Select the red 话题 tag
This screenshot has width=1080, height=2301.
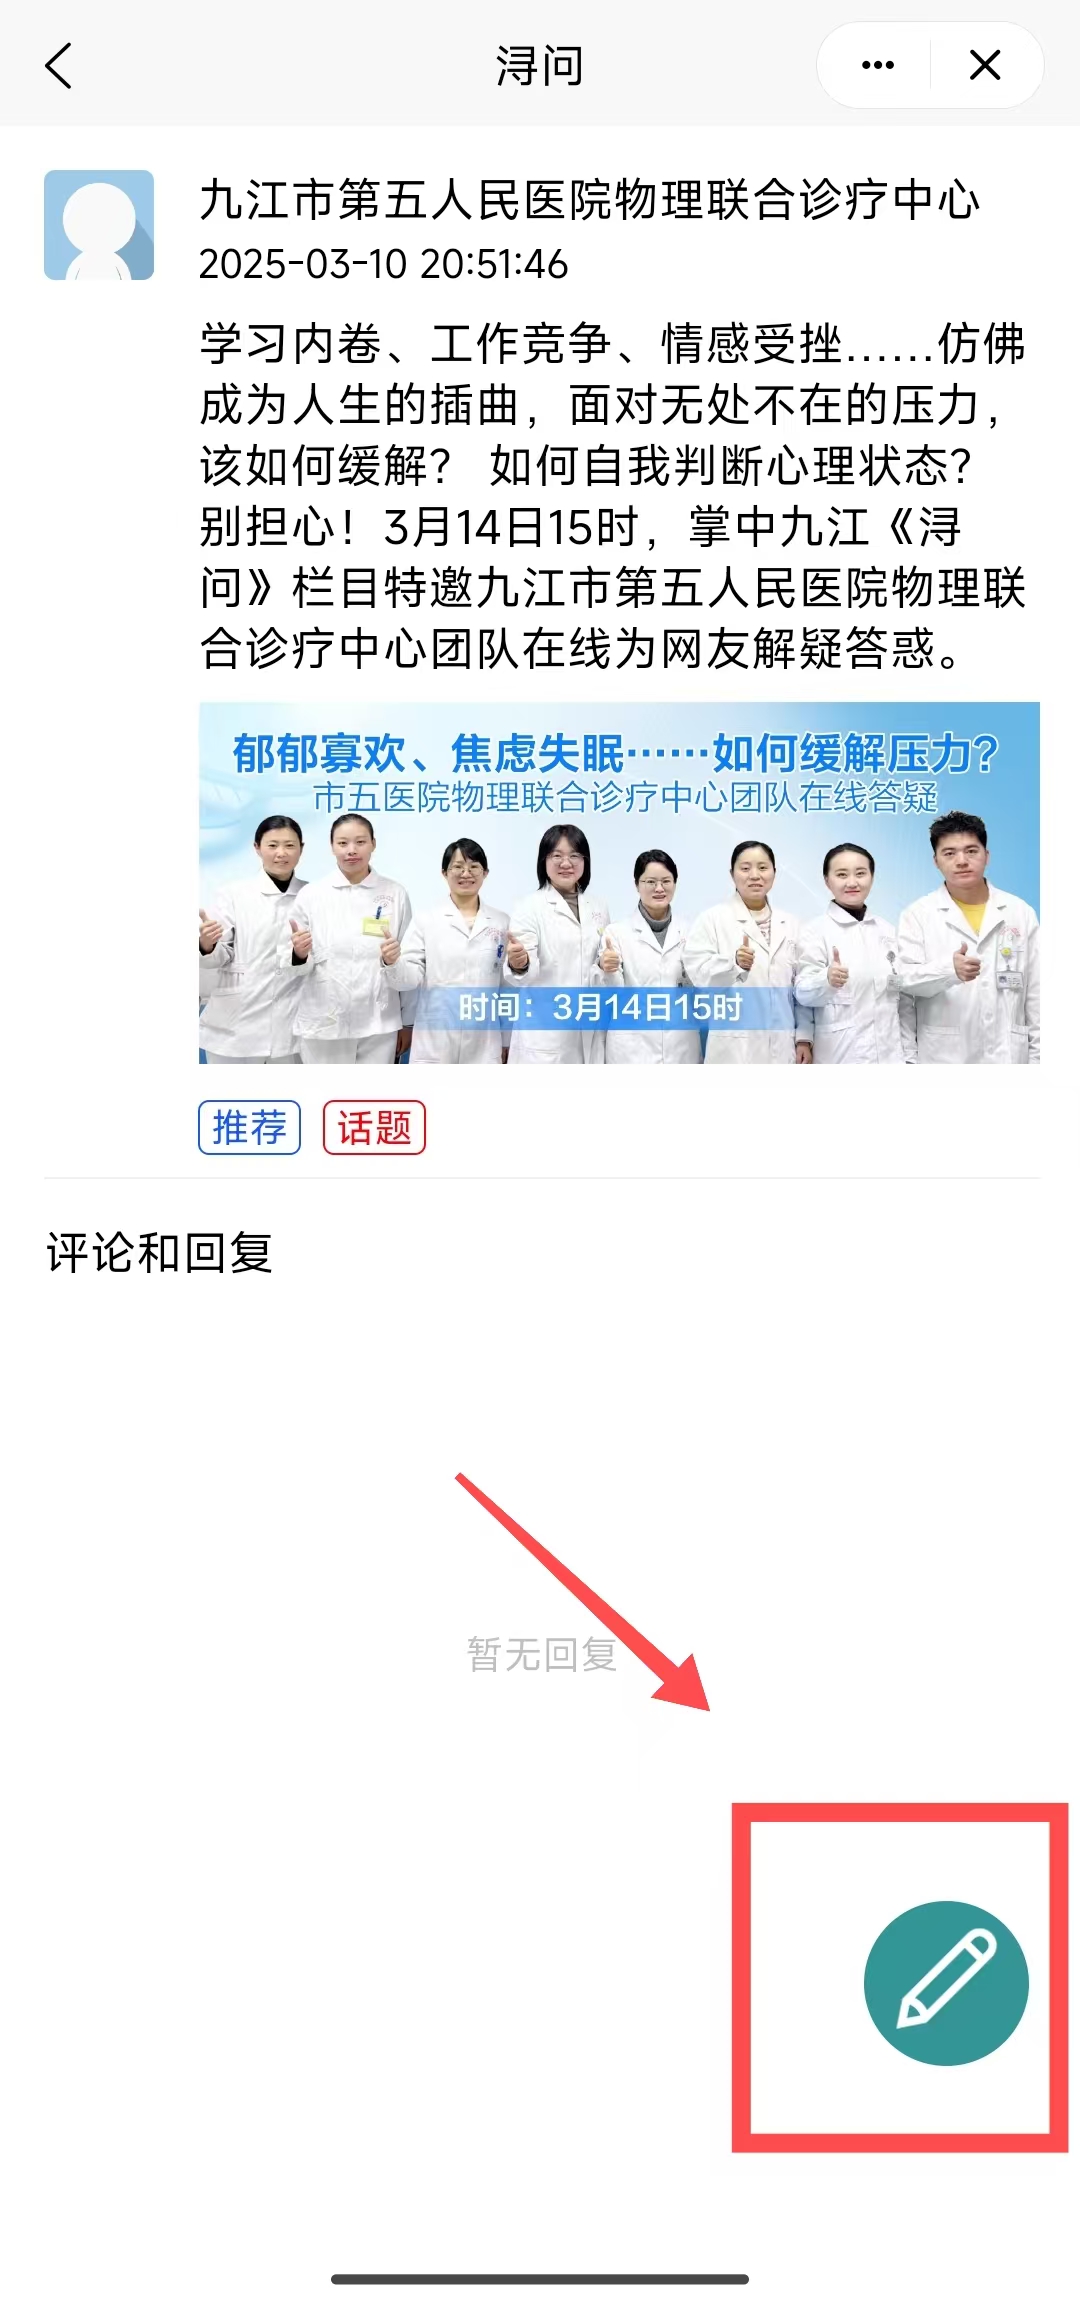coord(374,1128)
